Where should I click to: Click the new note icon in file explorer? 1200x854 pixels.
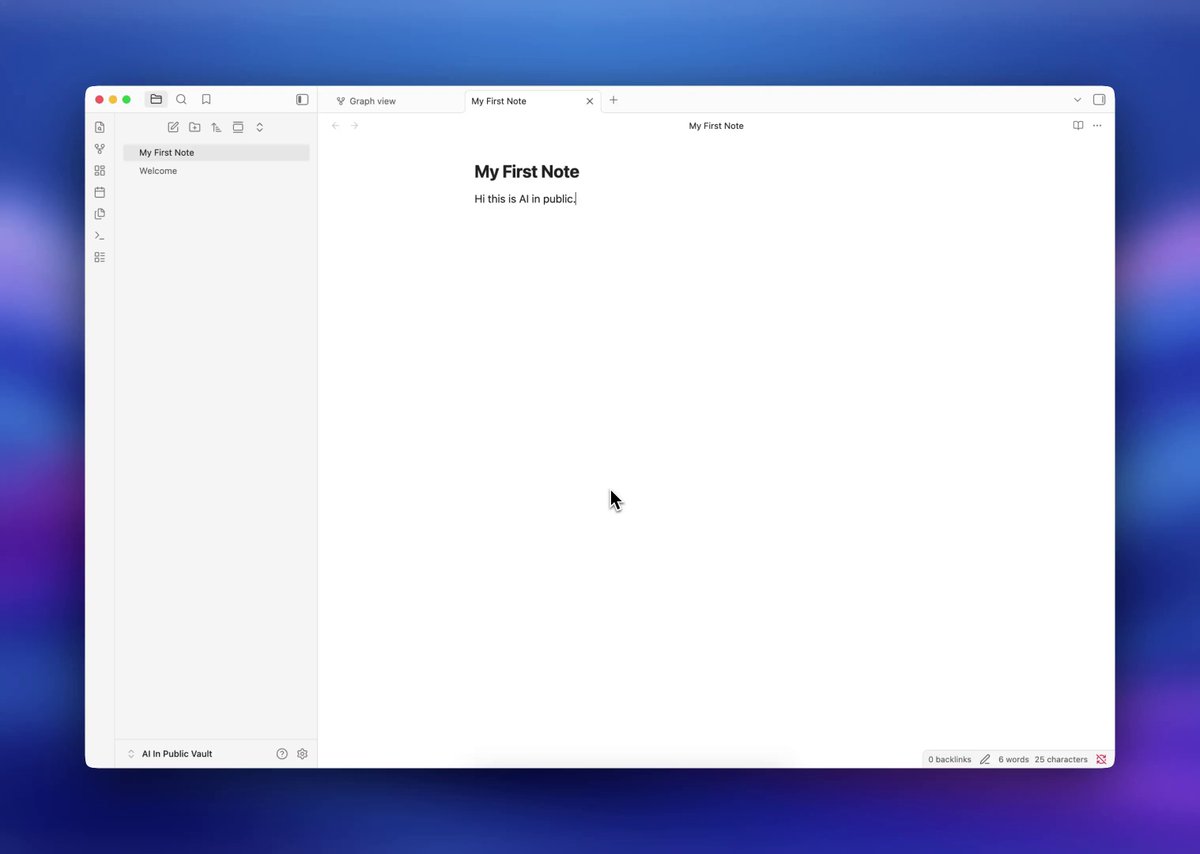pos(173,127)
